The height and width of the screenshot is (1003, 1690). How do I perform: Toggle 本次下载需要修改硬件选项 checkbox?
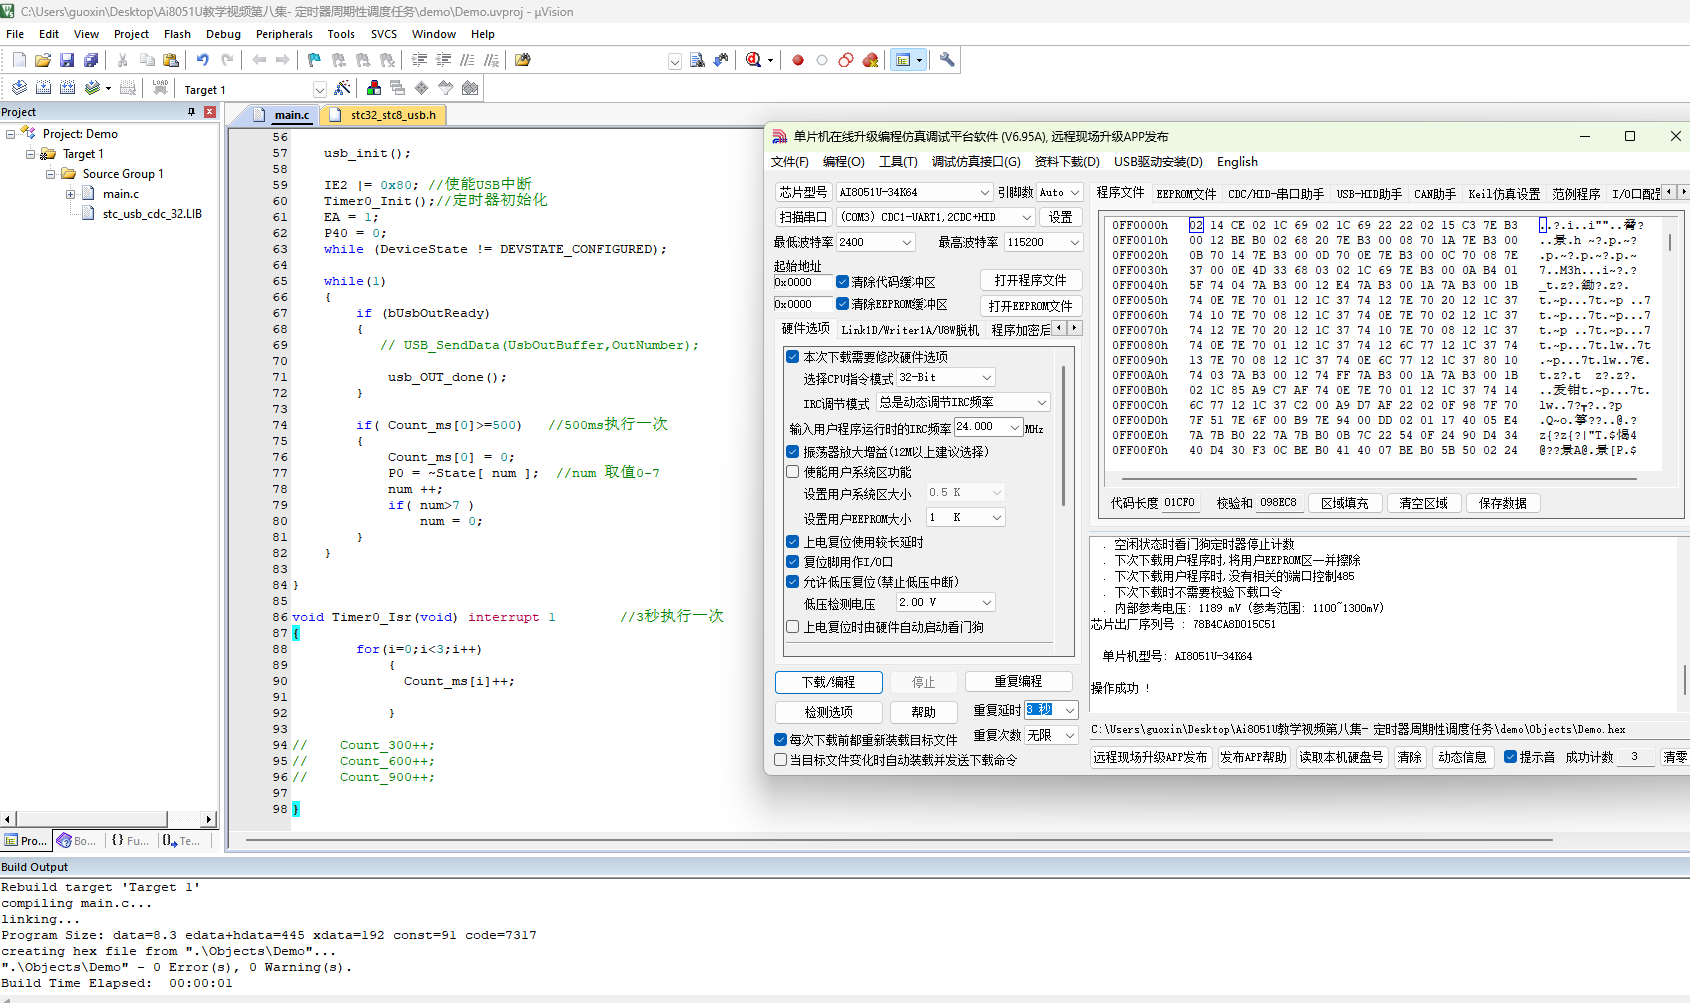pos(793,357)
